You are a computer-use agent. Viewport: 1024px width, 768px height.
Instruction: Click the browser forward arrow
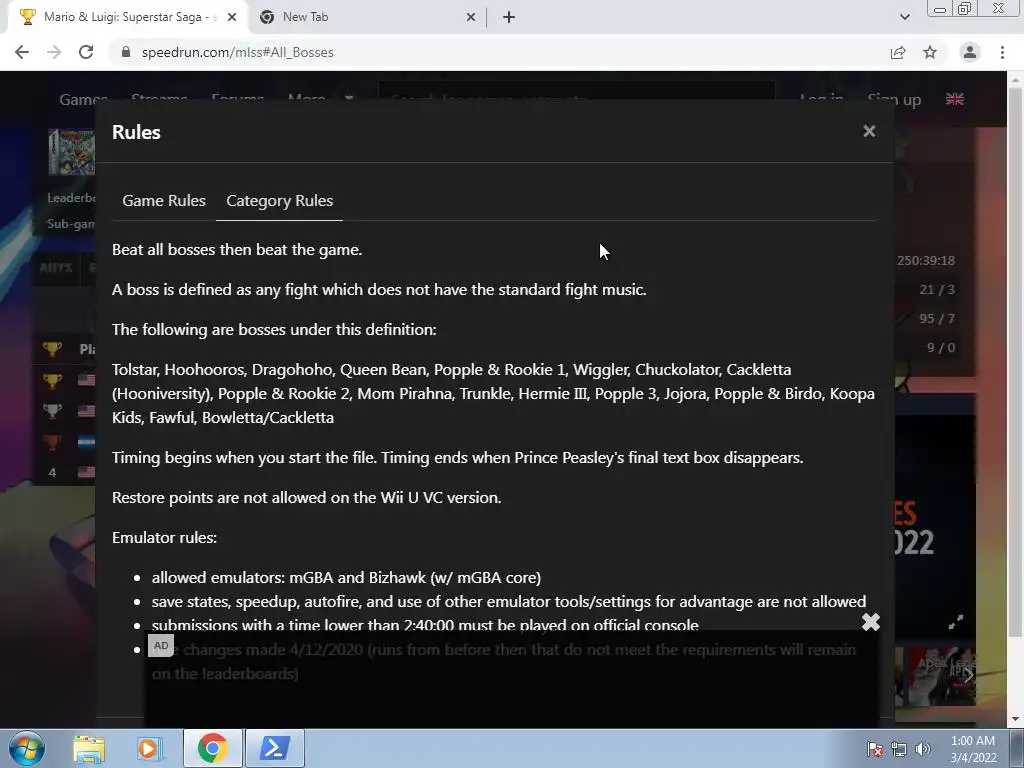point(54,52)
